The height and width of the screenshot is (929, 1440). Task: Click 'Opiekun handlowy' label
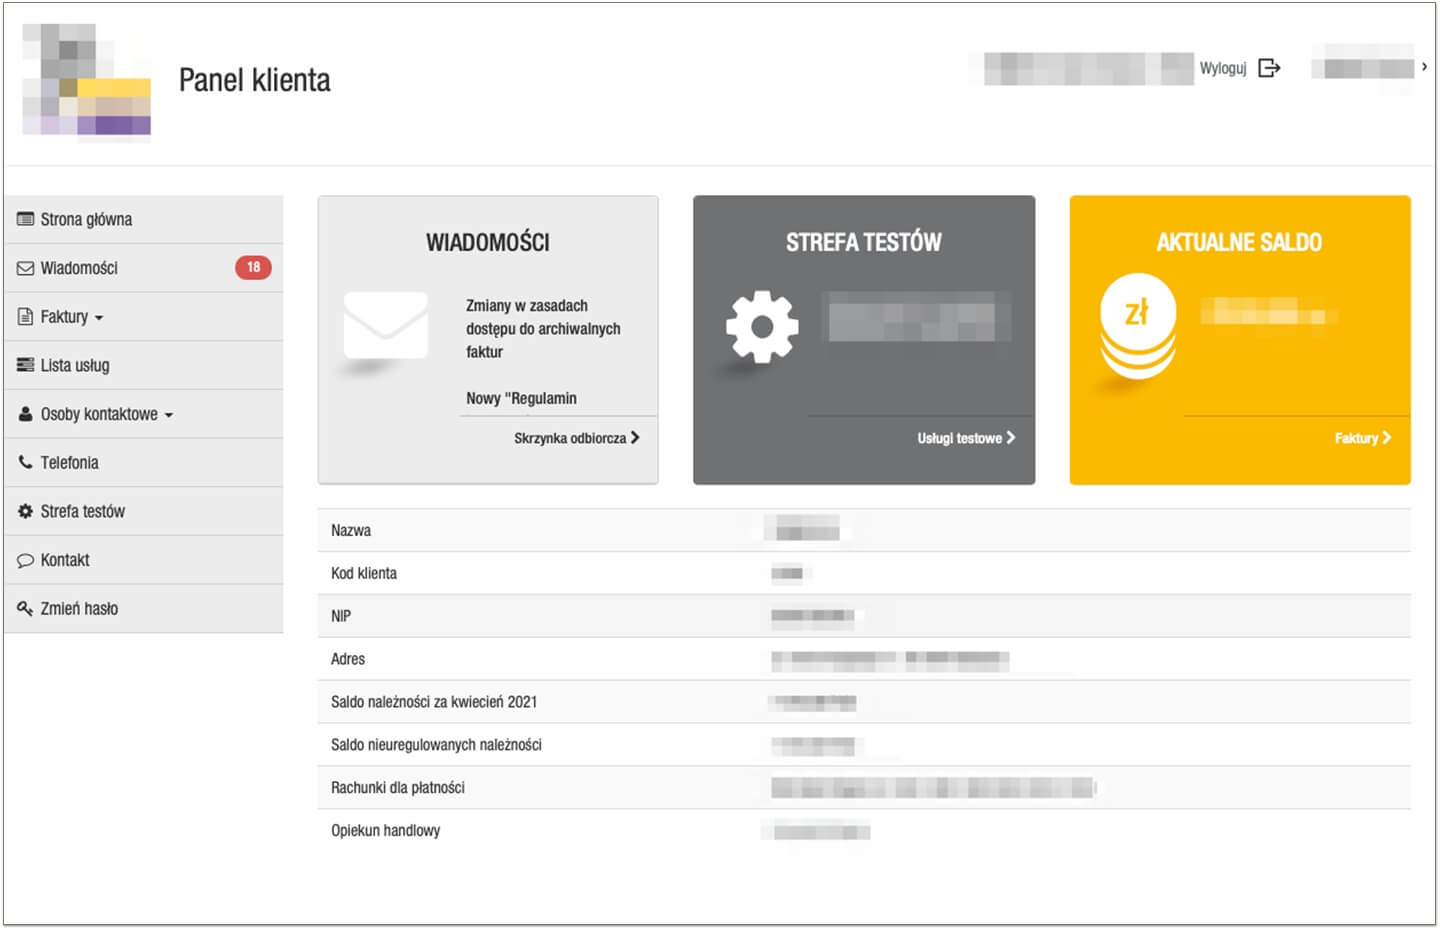click(x=386, y=831)
